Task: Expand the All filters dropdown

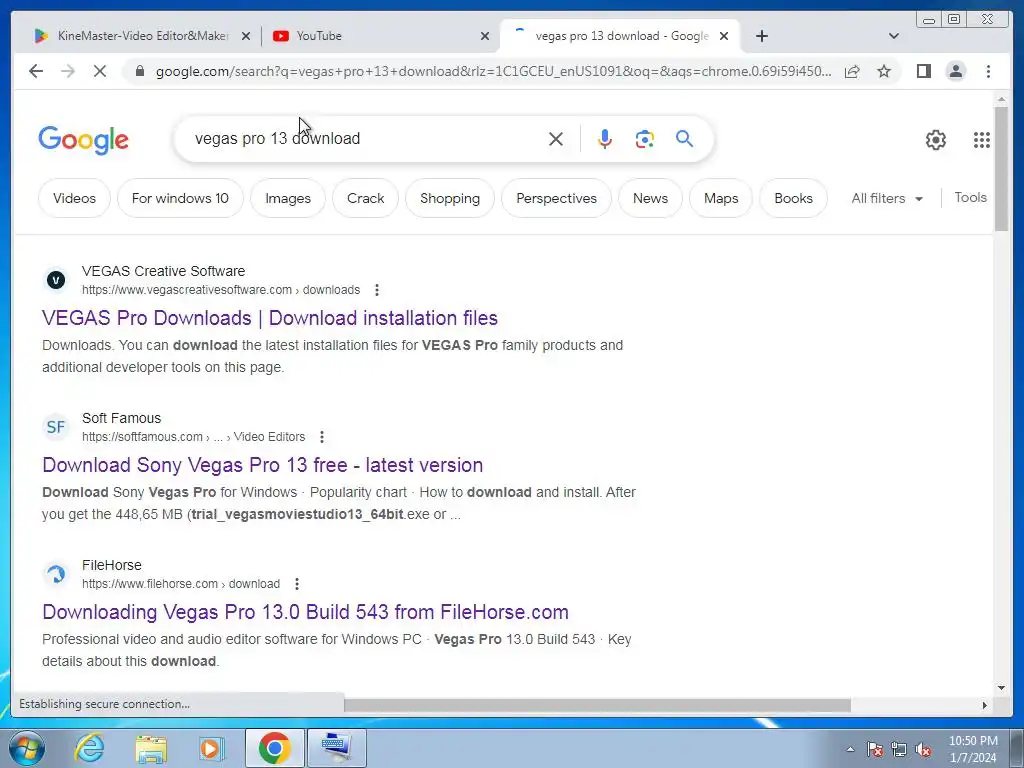Action: coord(887,199)
